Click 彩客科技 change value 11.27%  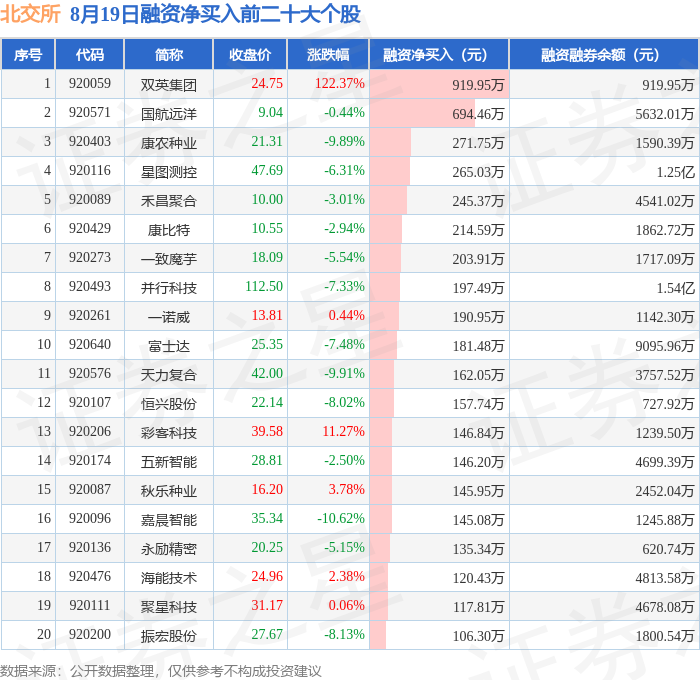tap(343, 431)
